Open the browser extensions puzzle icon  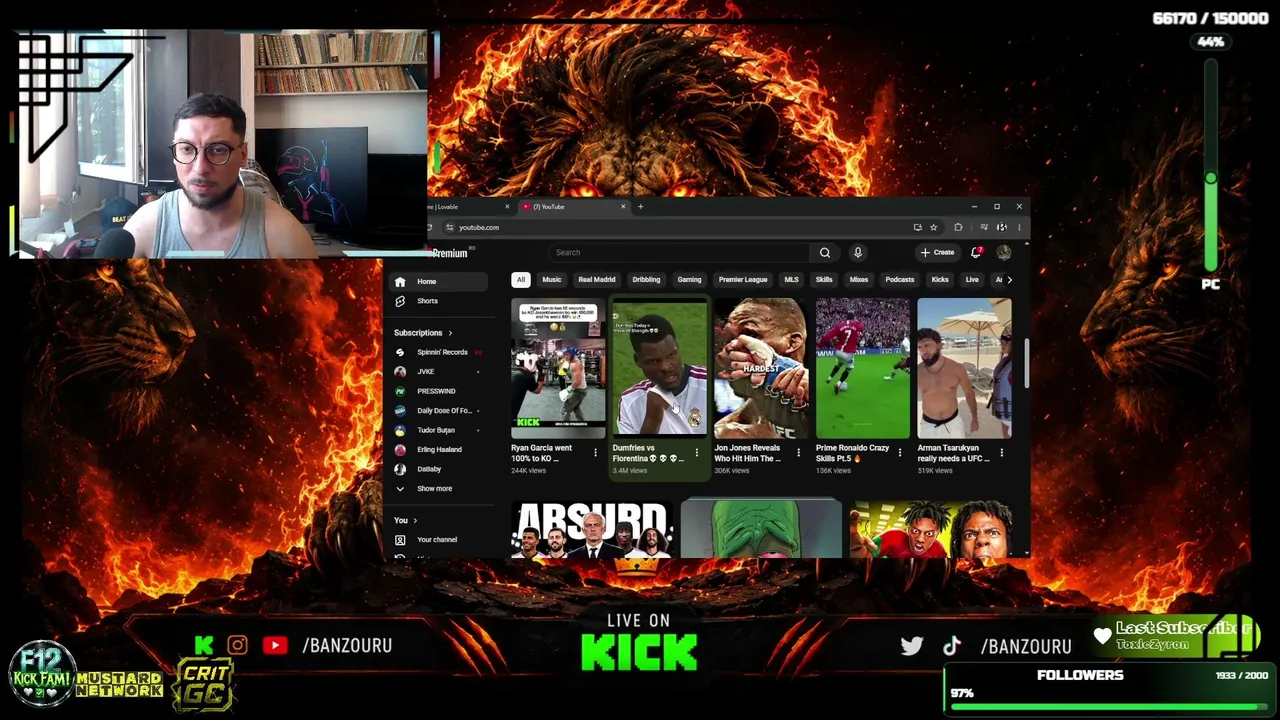point(958,227)
